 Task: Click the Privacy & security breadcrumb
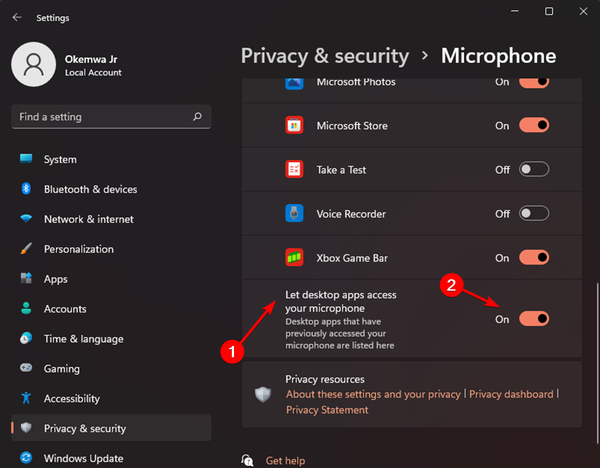[325, 56]
